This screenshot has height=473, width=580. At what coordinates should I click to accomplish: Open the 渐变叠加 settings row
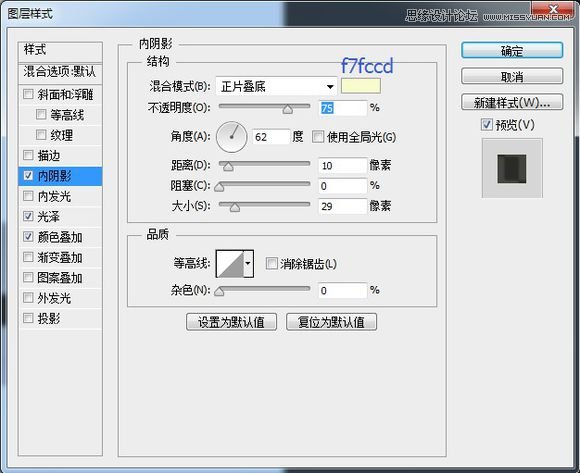60,257
